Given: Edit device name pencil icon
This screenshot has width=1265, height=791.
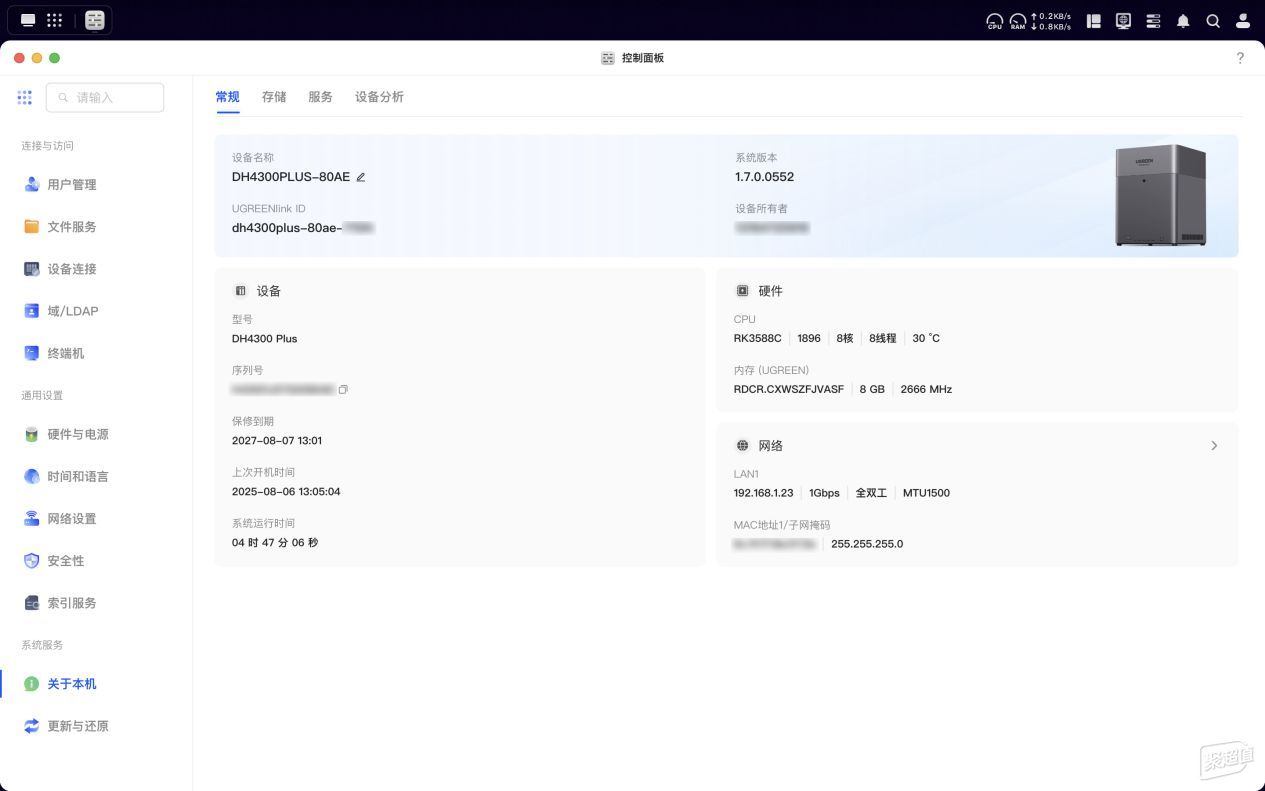Looking at the screenshot, I should [361, 177].
